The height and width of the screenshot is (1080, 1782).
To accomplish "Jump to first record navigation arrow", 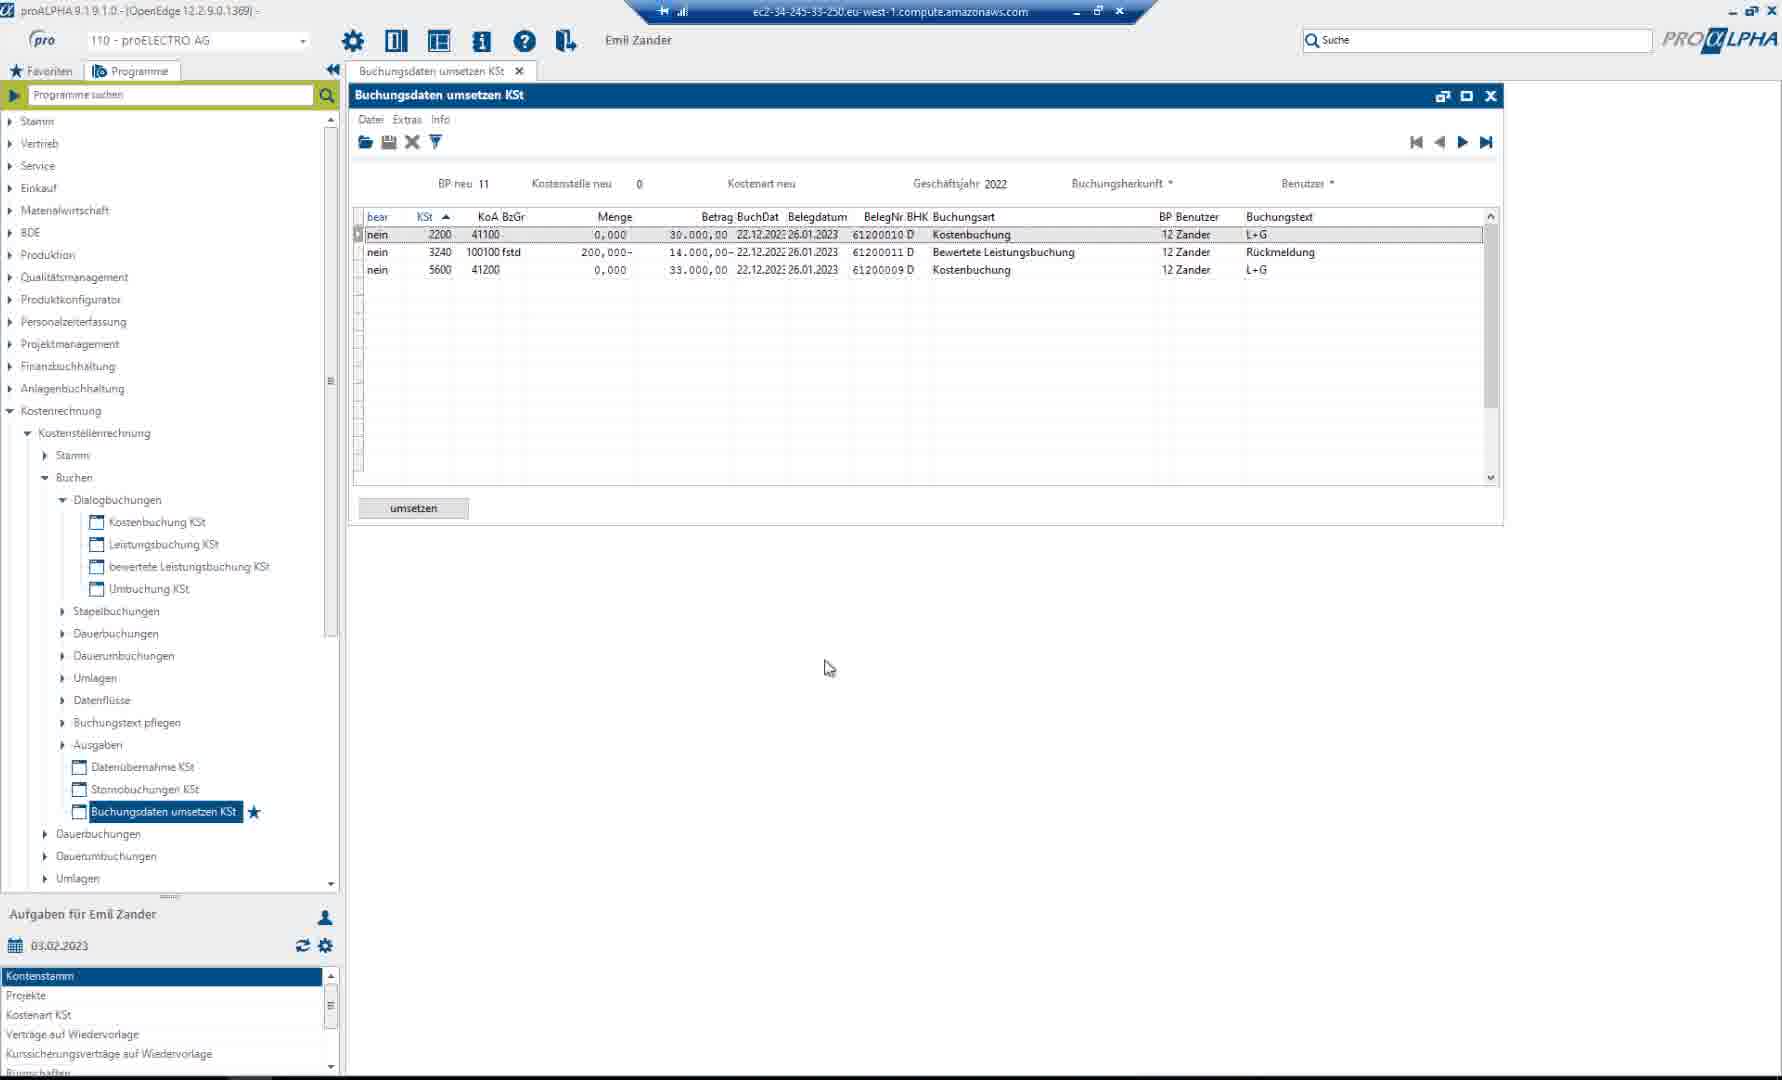I will coord(1416,142).
